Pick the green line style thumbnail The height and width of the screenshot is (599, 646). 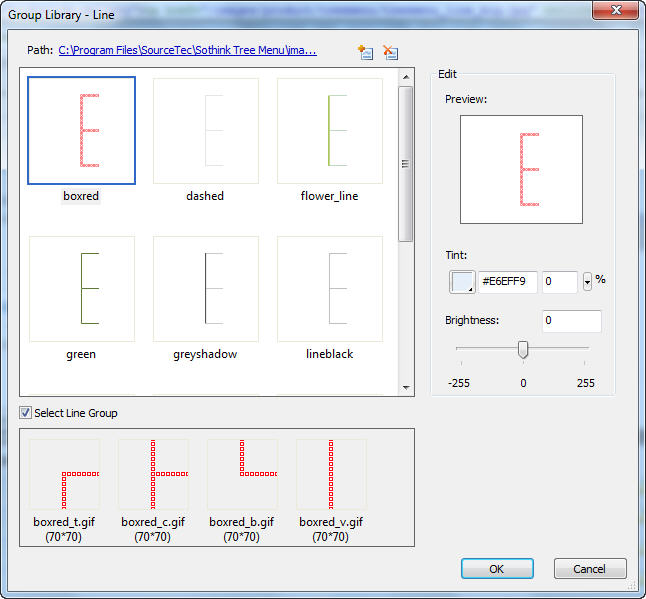pos(81,289)
